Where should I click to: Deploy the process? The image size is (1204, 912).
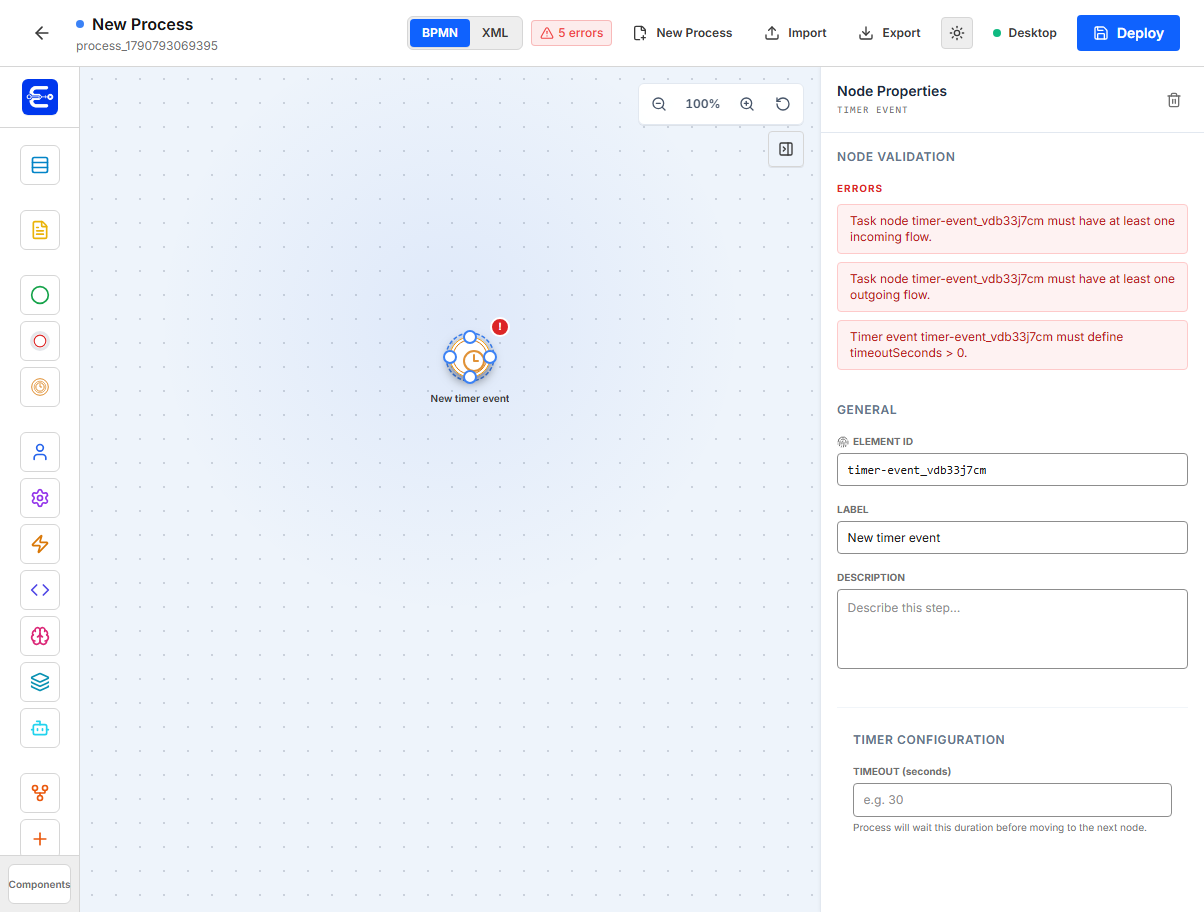pos(1128,33)
